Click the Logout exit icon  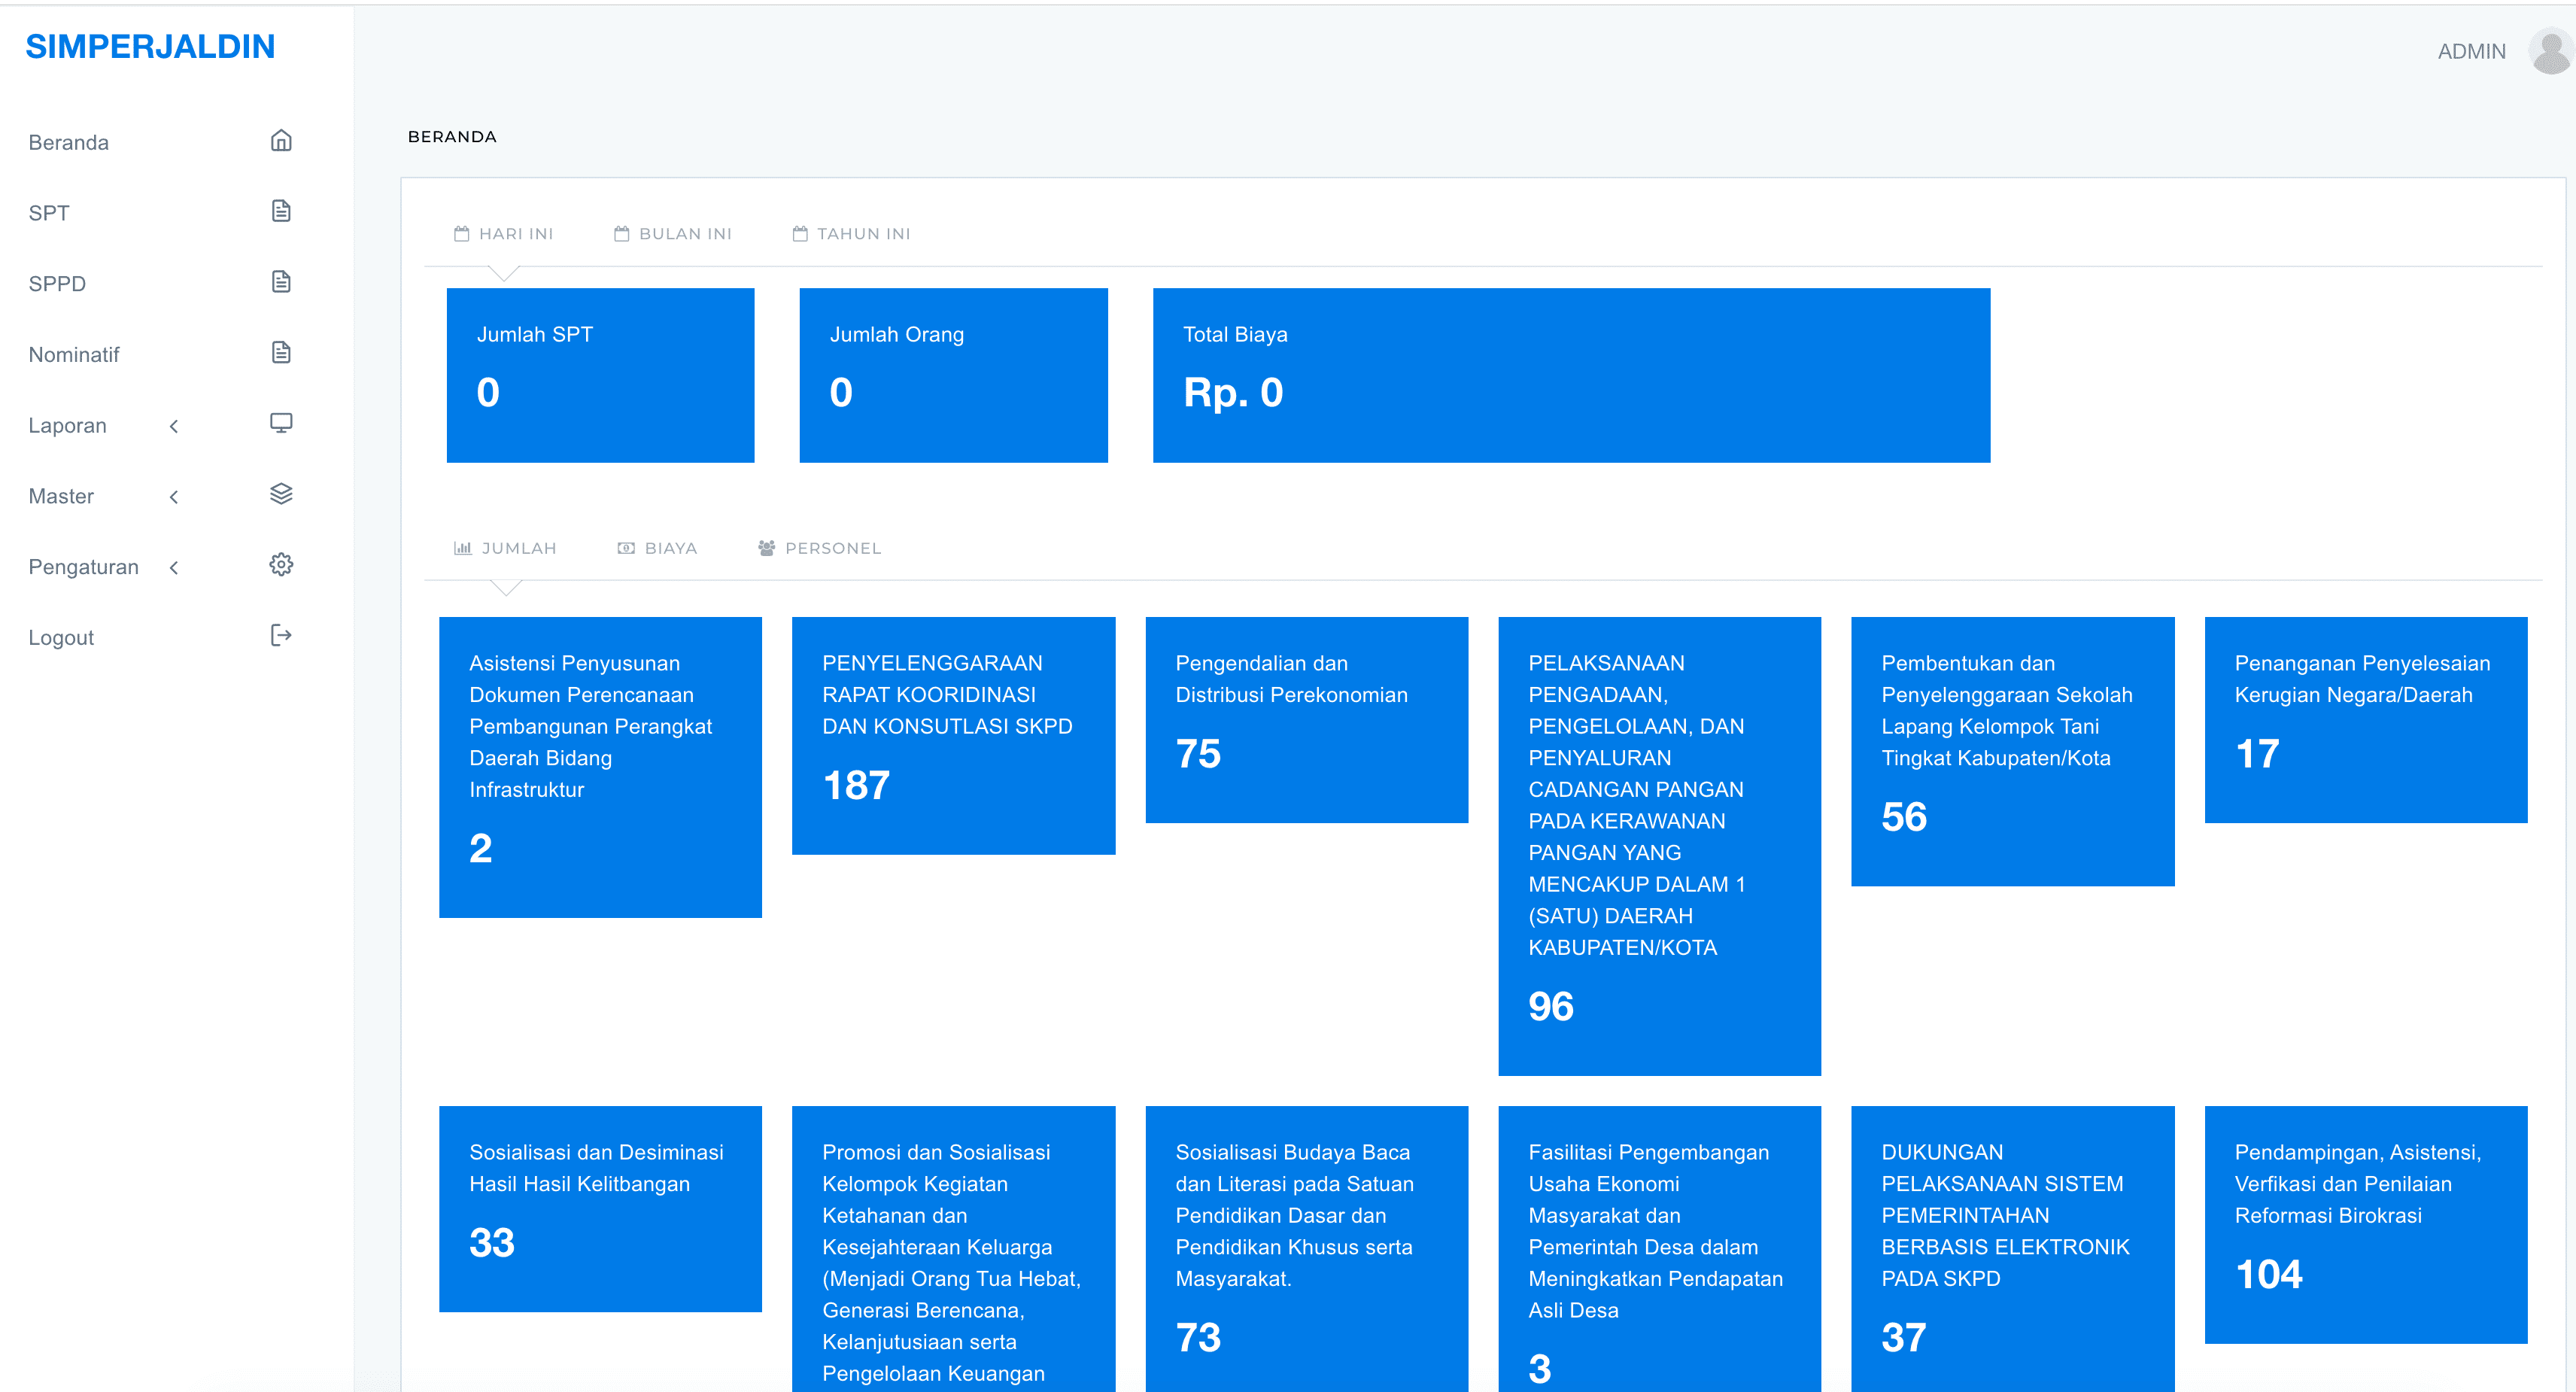(281, 636)
